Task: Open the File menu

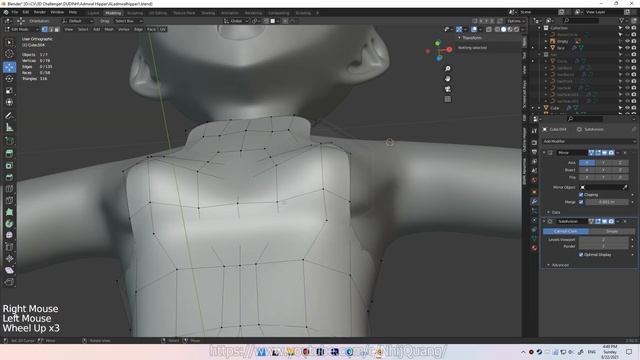Action: click(15, 12)
